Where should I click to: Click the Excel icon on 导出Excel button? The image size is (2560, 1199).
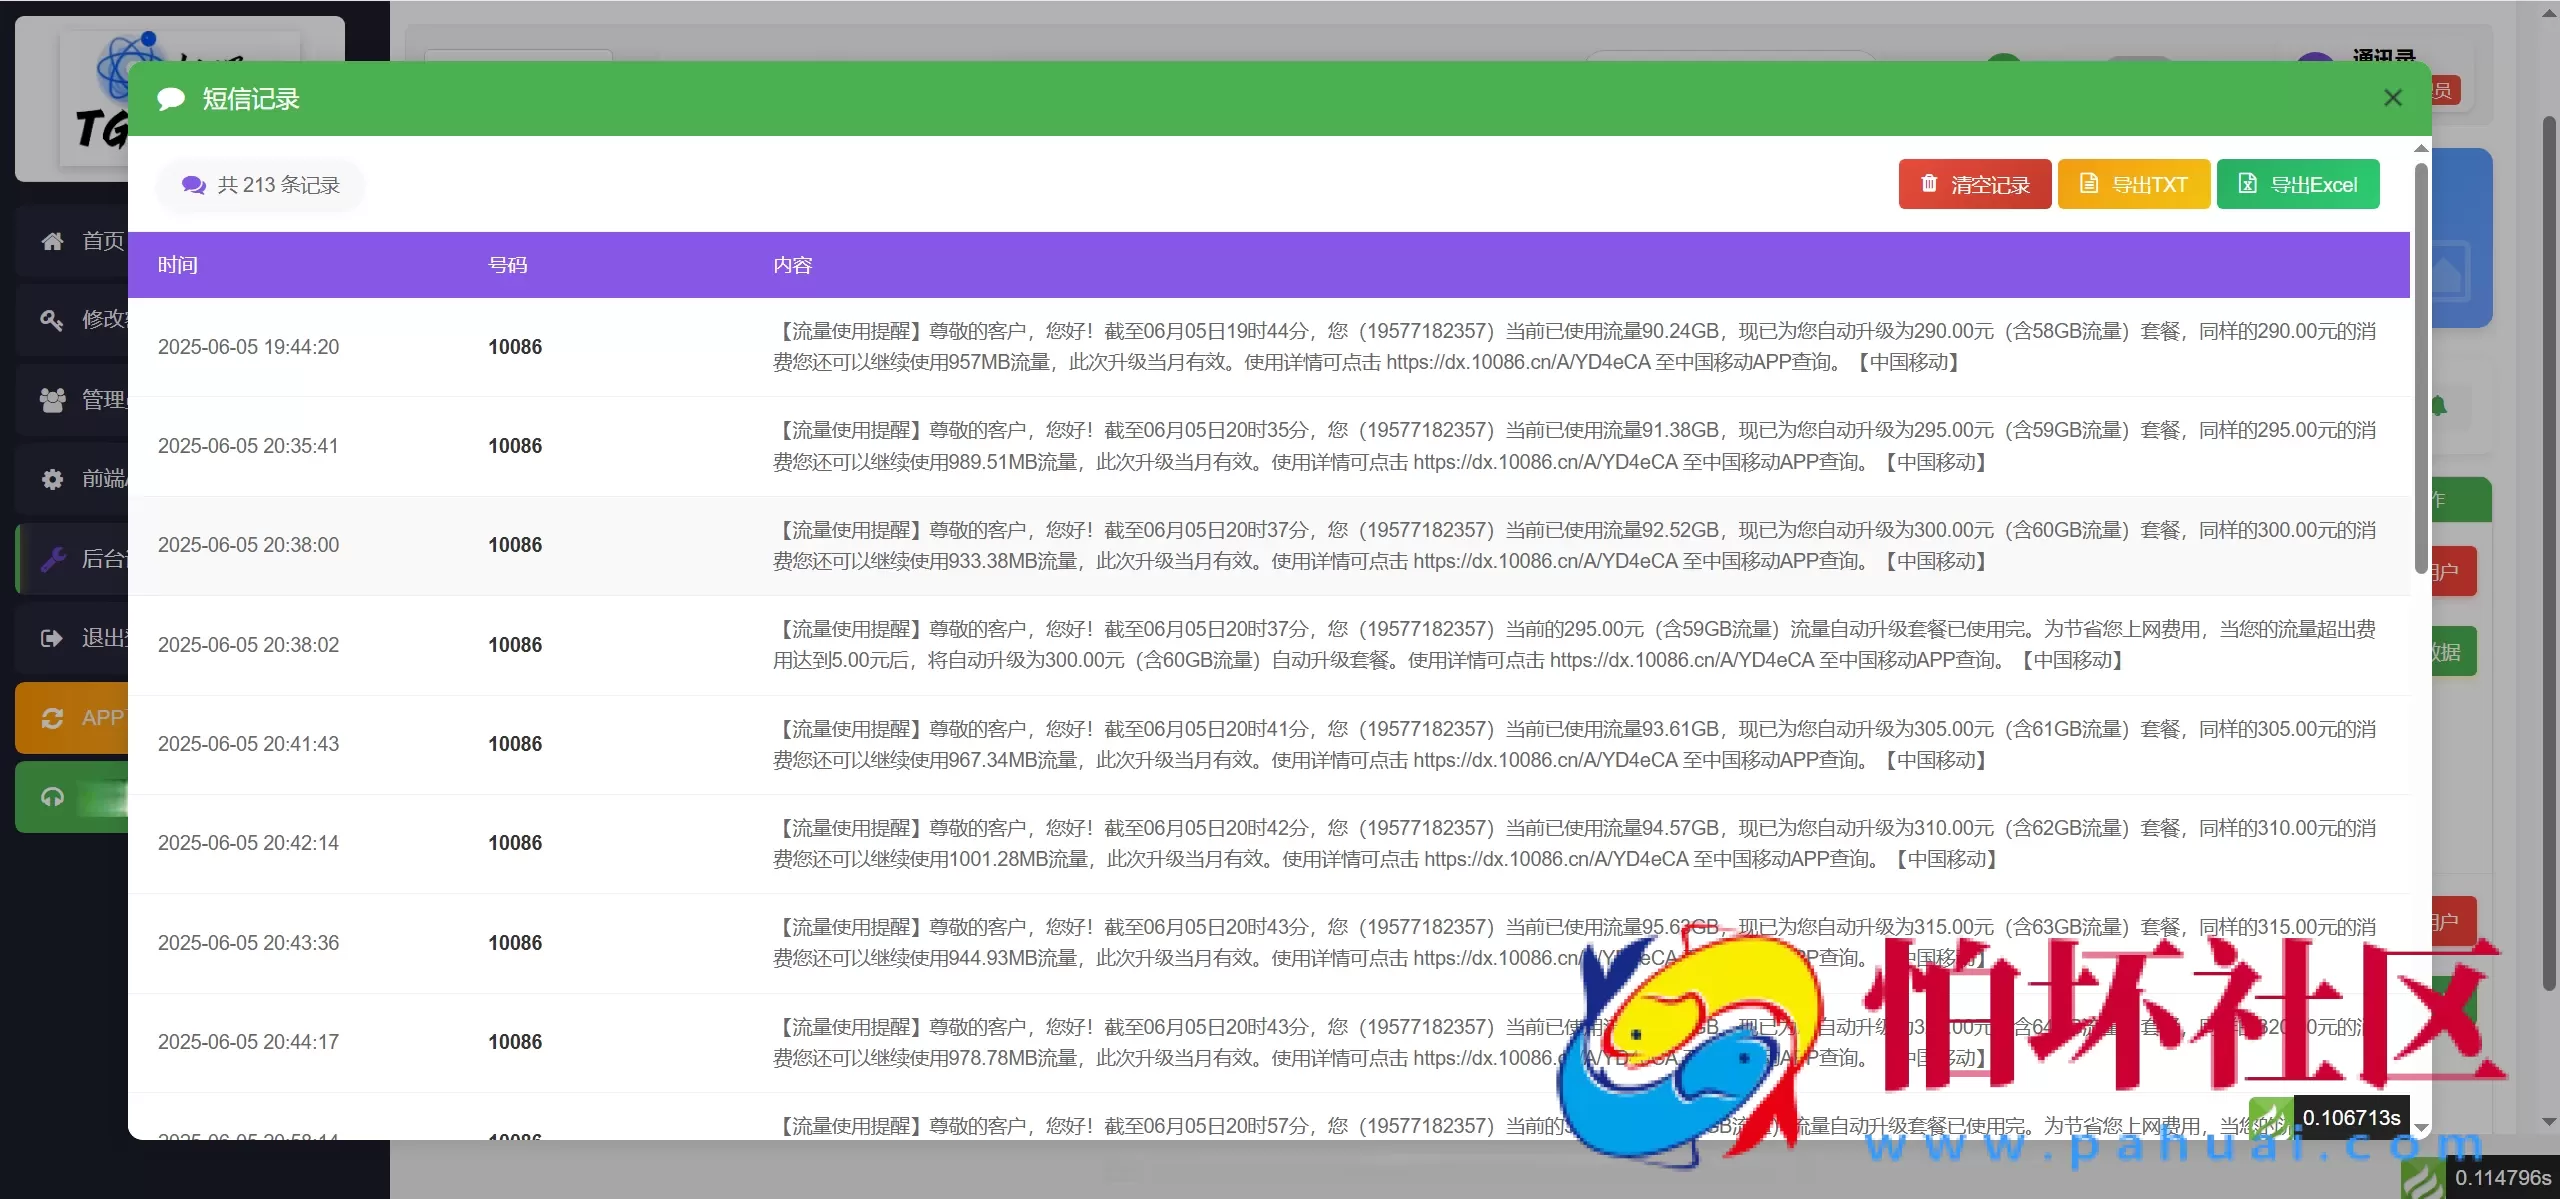[x=2247, y=184]
